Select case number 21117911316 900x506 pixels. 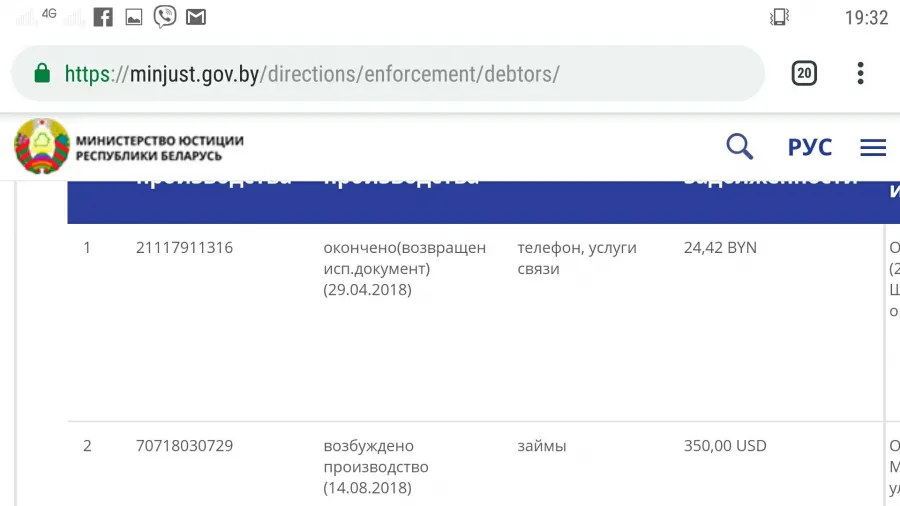[184, 248]
